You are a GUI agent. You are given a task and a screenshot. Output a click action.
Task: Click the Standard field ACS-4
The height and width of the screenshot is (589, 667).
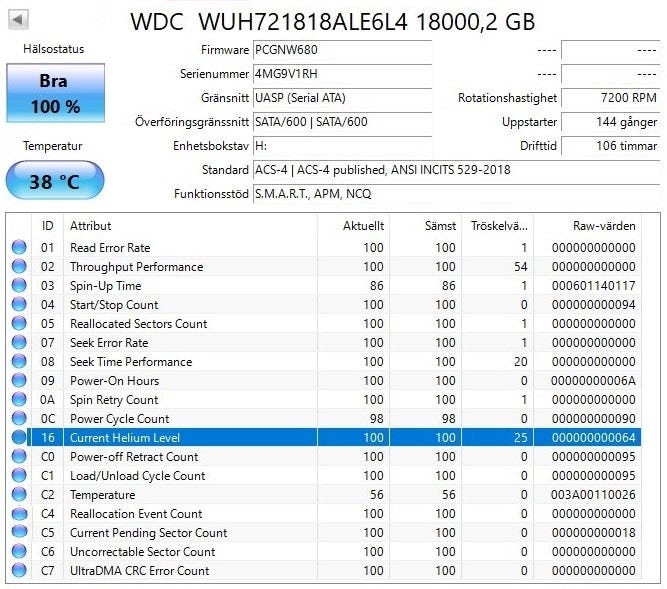pos(456,170)
